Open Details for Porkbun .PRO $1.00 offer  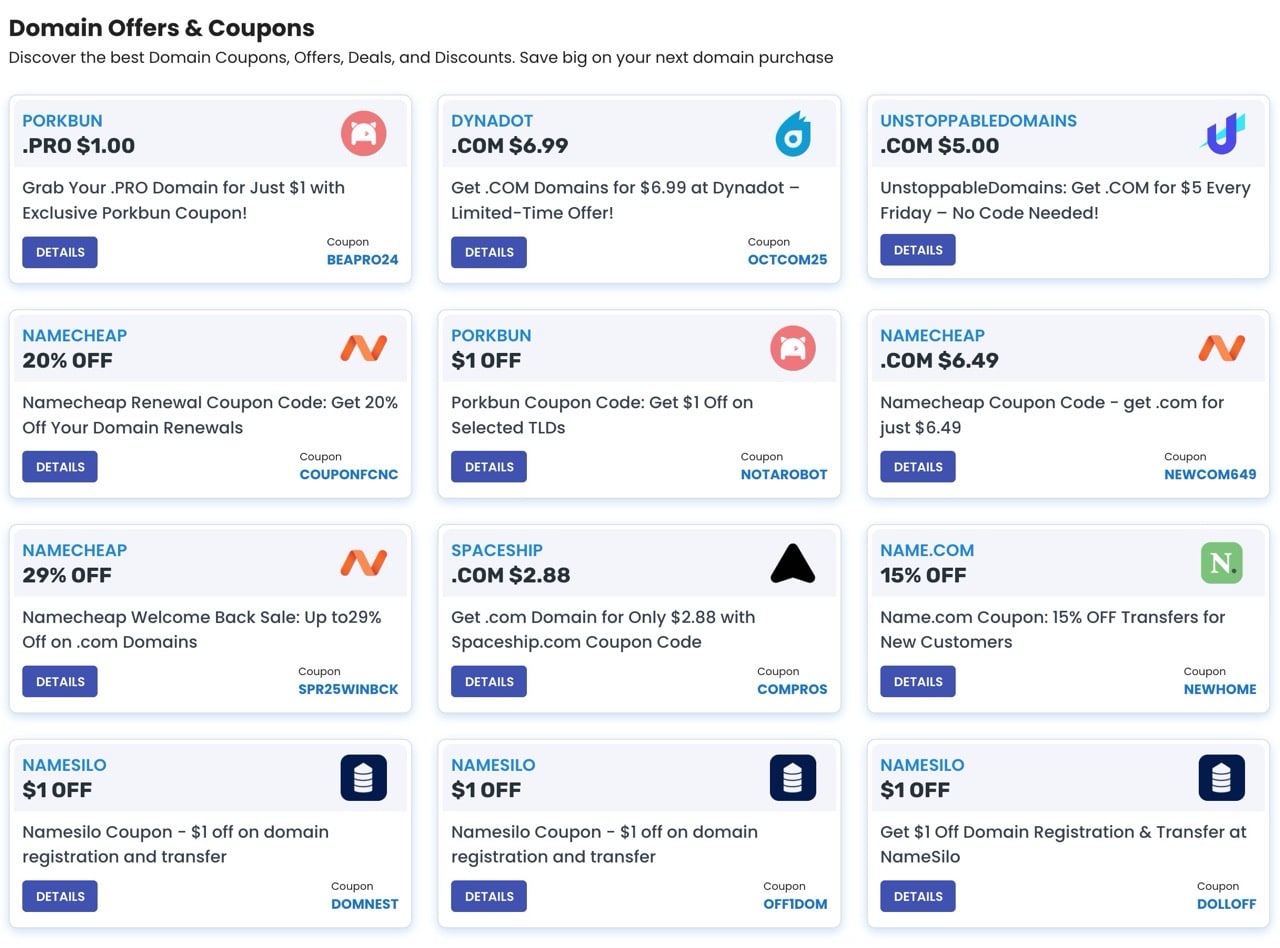pos(60,252)
